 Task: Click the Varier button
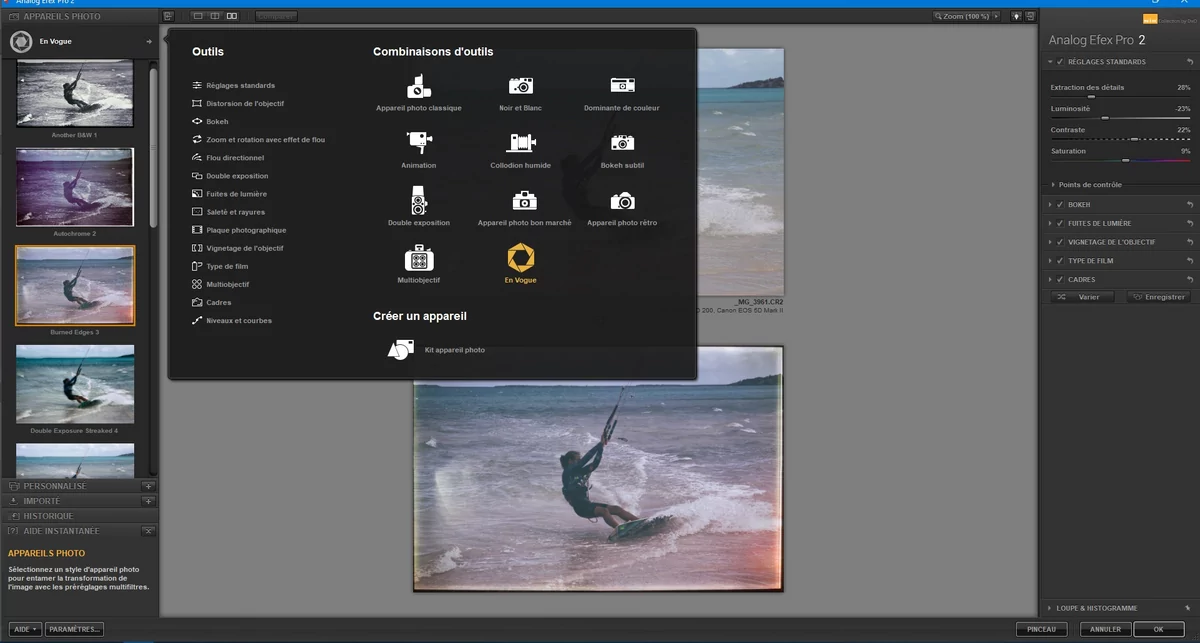[1082, 297]
